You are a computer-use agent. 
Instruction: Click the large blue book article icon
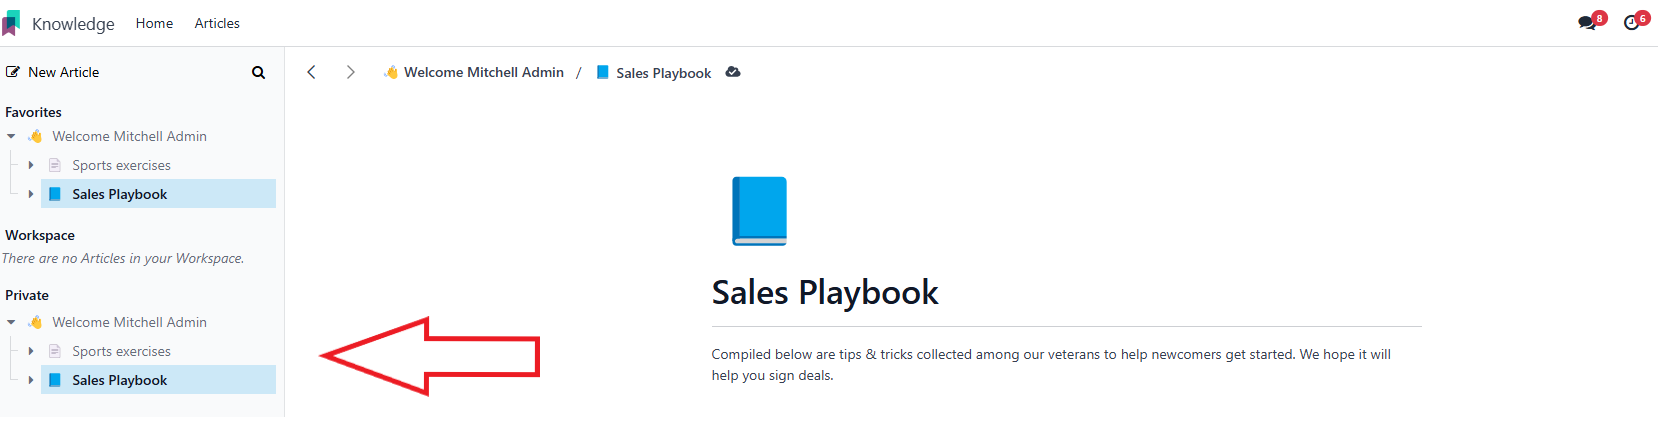click(759, 211)
